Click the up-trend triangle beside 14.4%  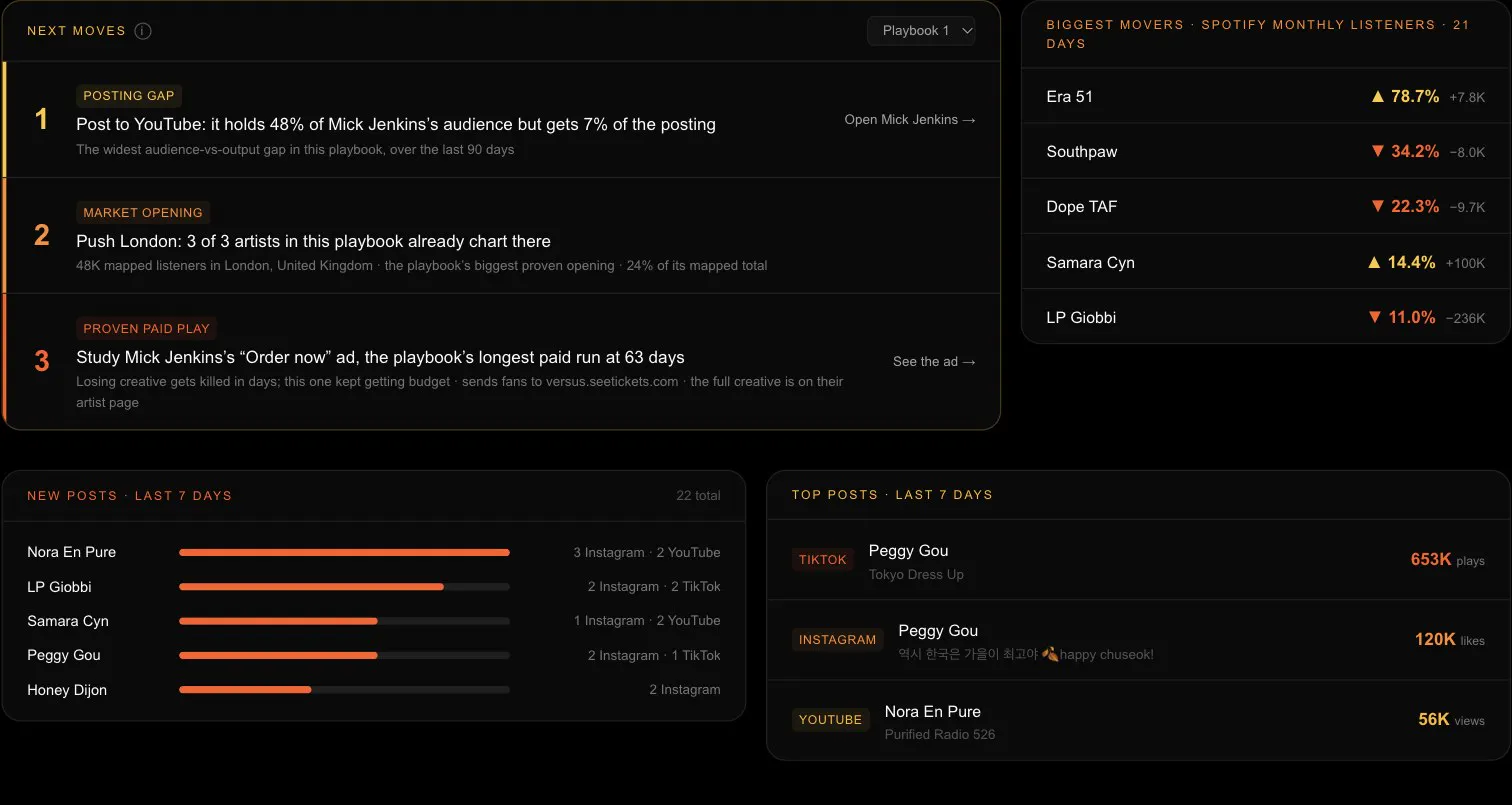(1375, 263)
